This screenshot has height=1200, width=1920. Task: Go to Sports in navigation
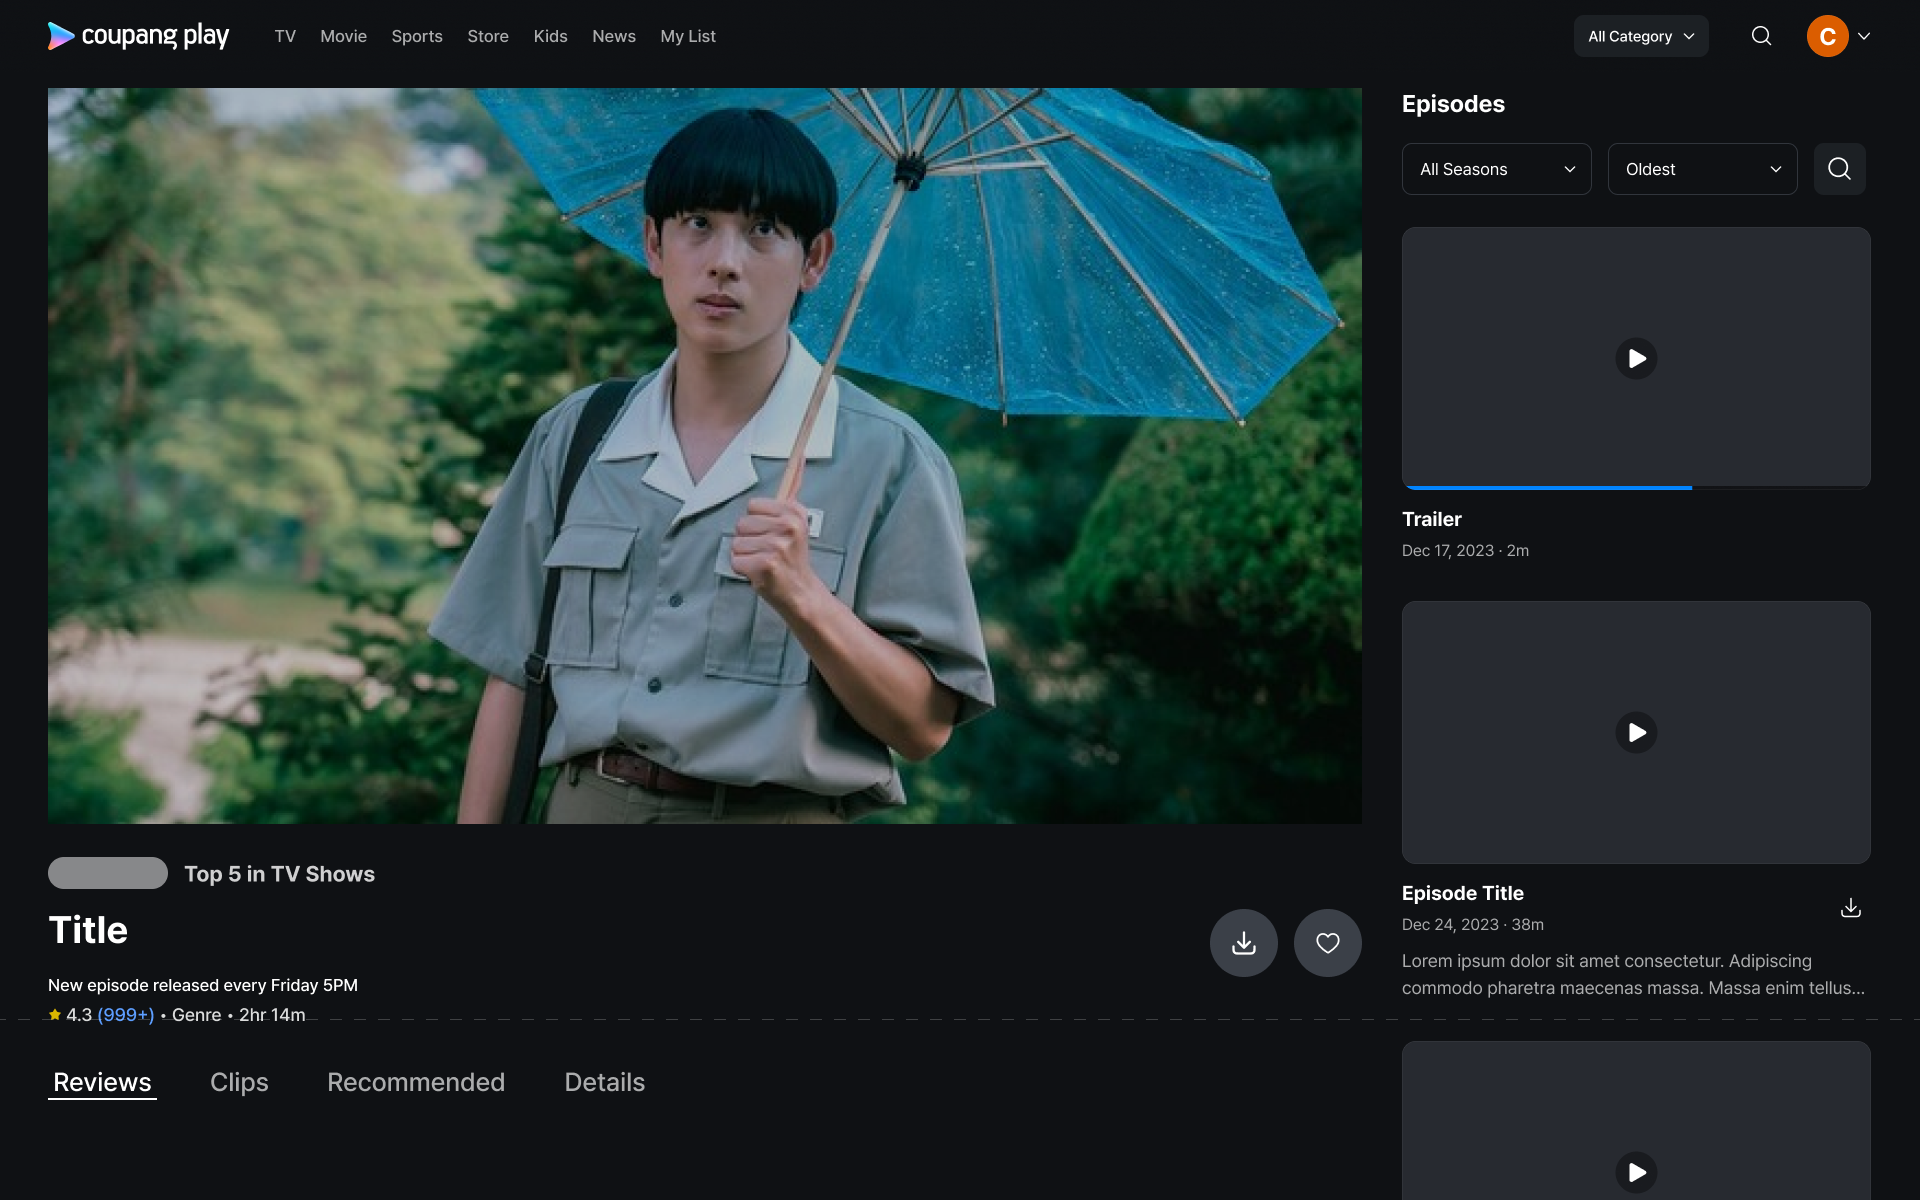(x=416, y=36)
